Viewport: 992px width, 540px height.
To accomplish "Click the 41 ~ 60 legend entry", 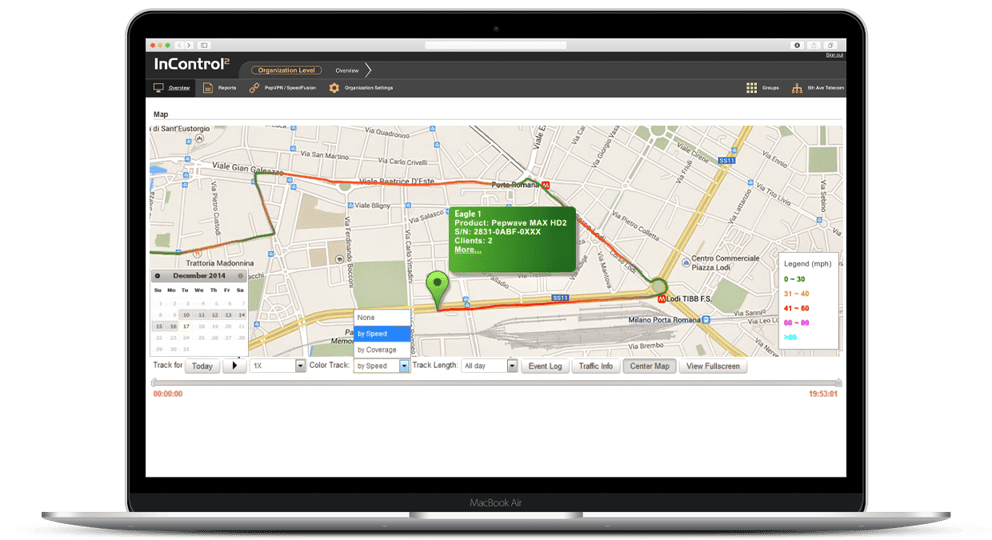I will 796,308.
